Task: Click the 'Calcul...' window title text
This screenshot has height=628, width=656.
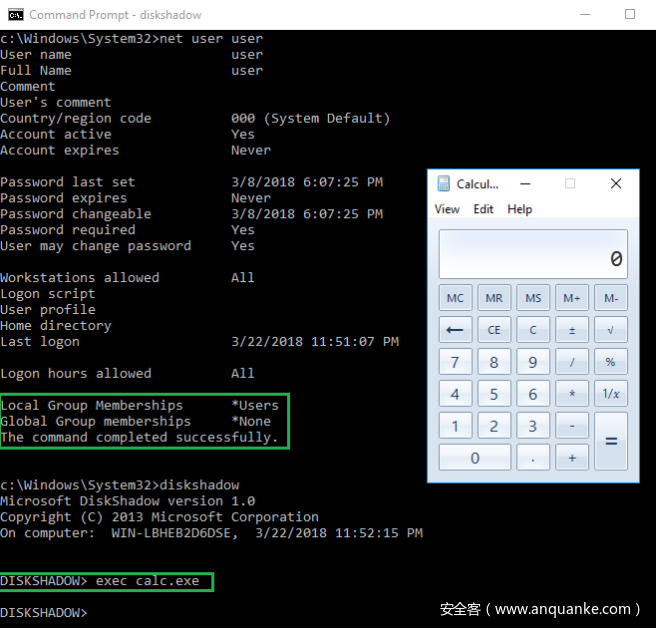Action: pos(477,184)
